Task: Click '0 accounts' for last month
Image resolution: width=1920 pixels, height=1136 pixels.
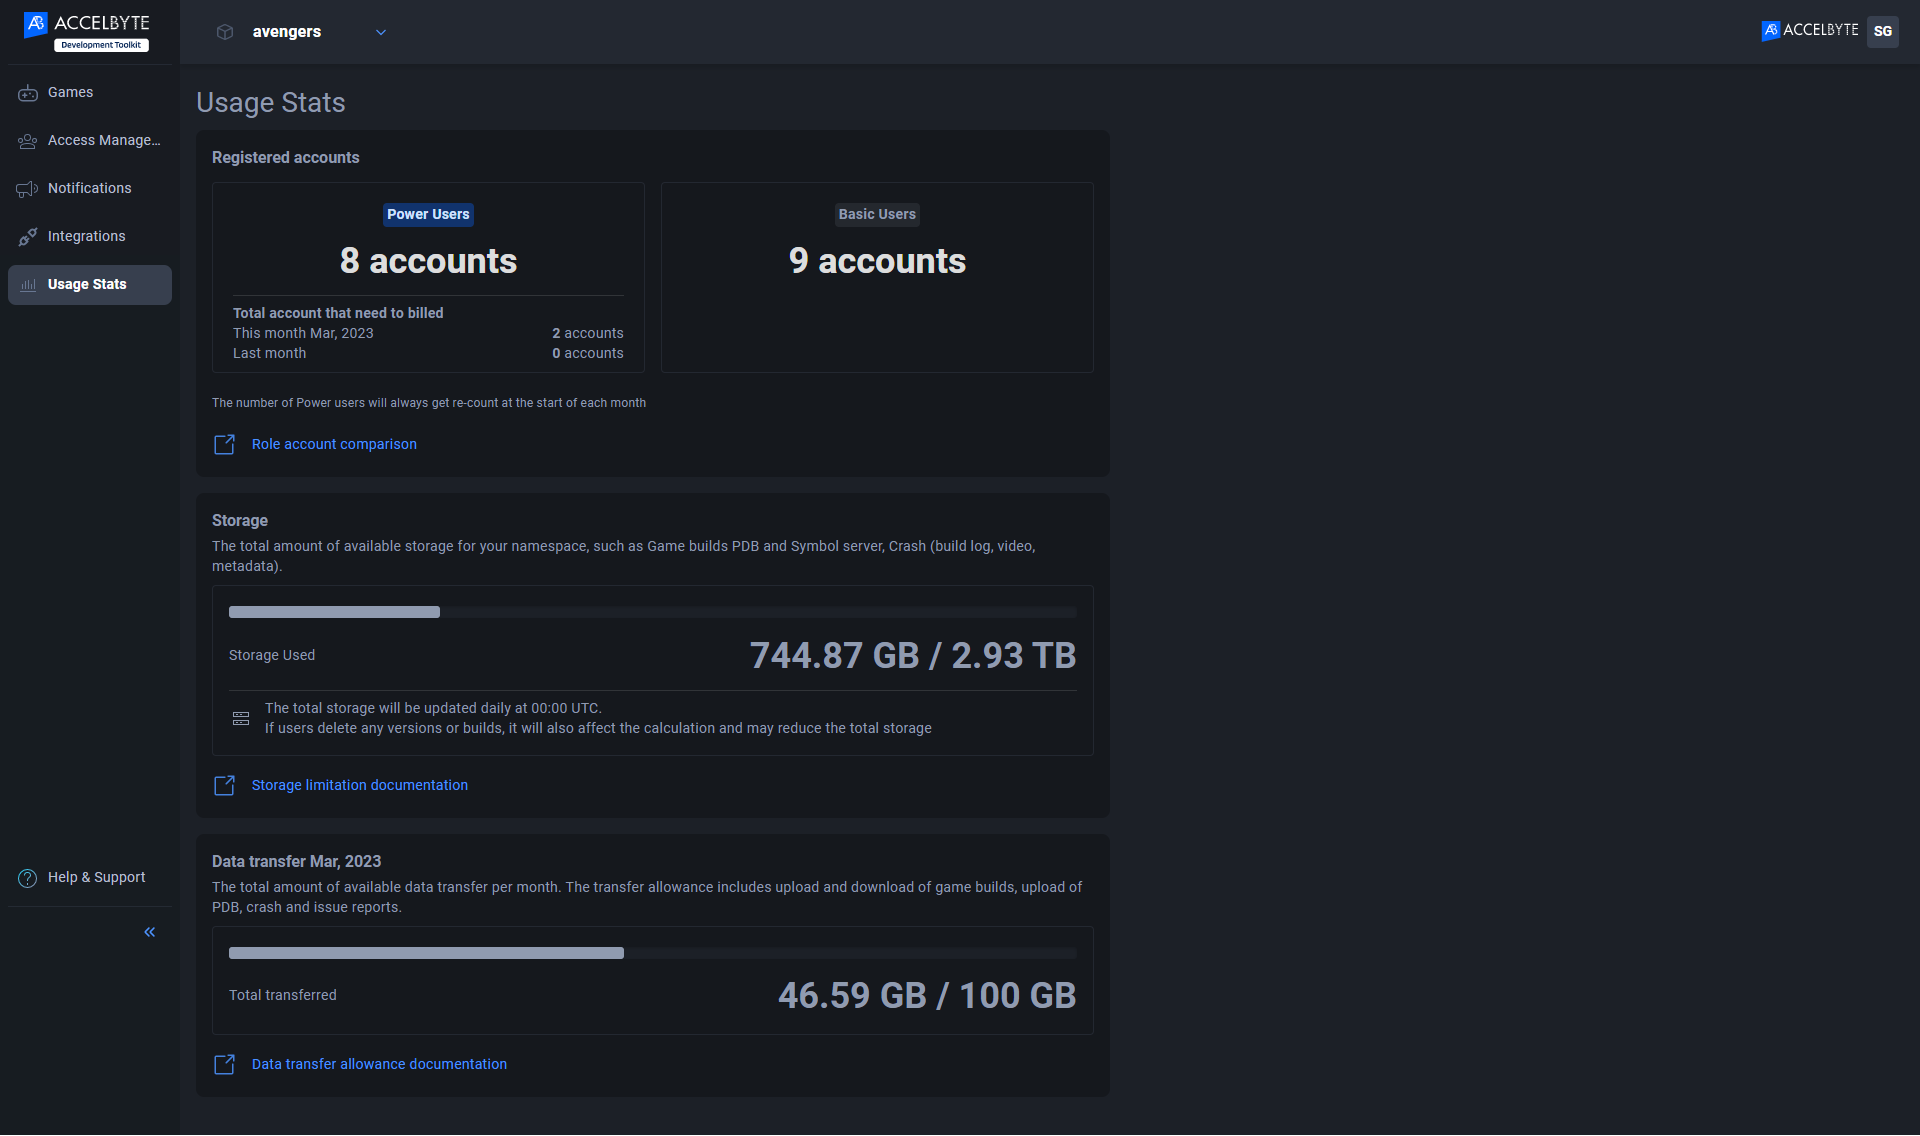Action: coord(588,353)
